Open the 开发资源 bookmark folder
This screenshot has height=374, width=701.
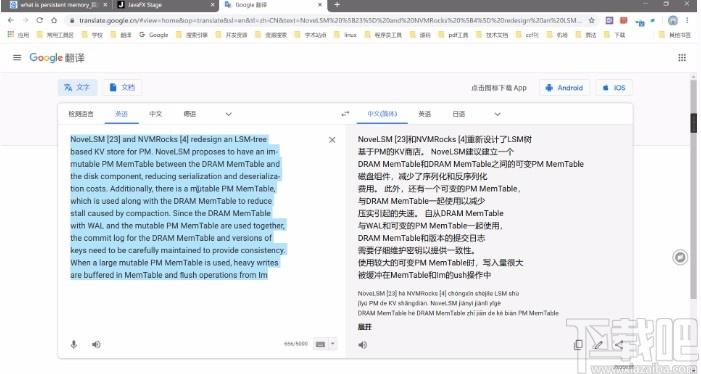pyautogui.click(x=232, y=34)
